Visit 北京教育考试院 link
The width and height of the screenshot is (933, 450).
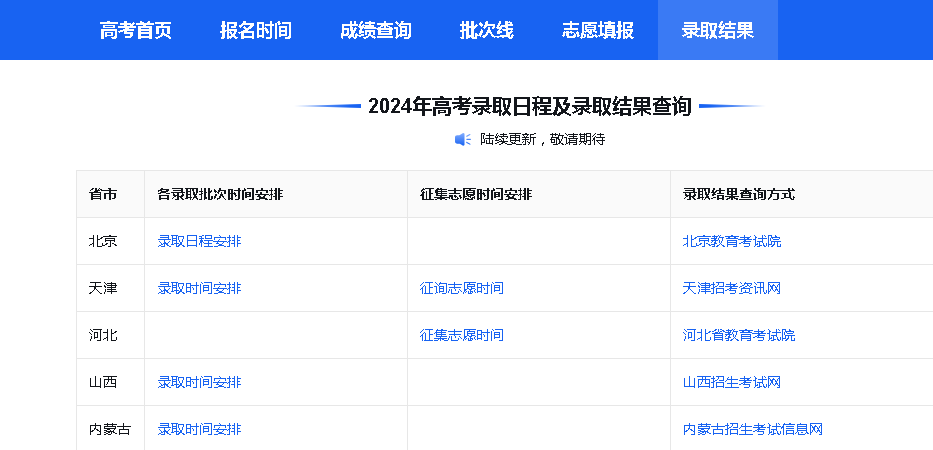click(x=732, y=241)
